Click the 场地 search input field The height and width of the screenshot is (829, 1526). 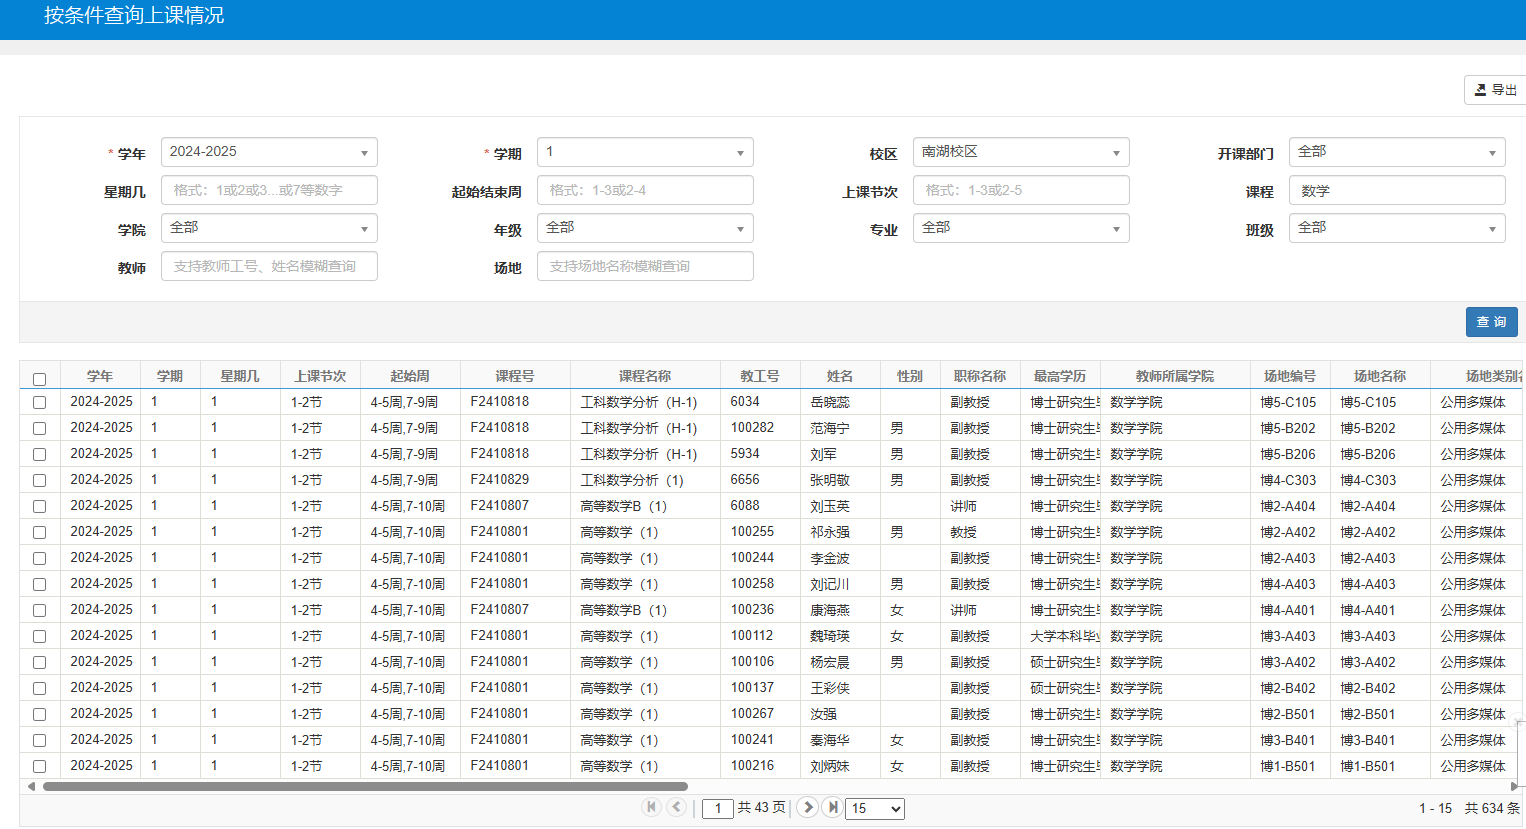(645, 266)
